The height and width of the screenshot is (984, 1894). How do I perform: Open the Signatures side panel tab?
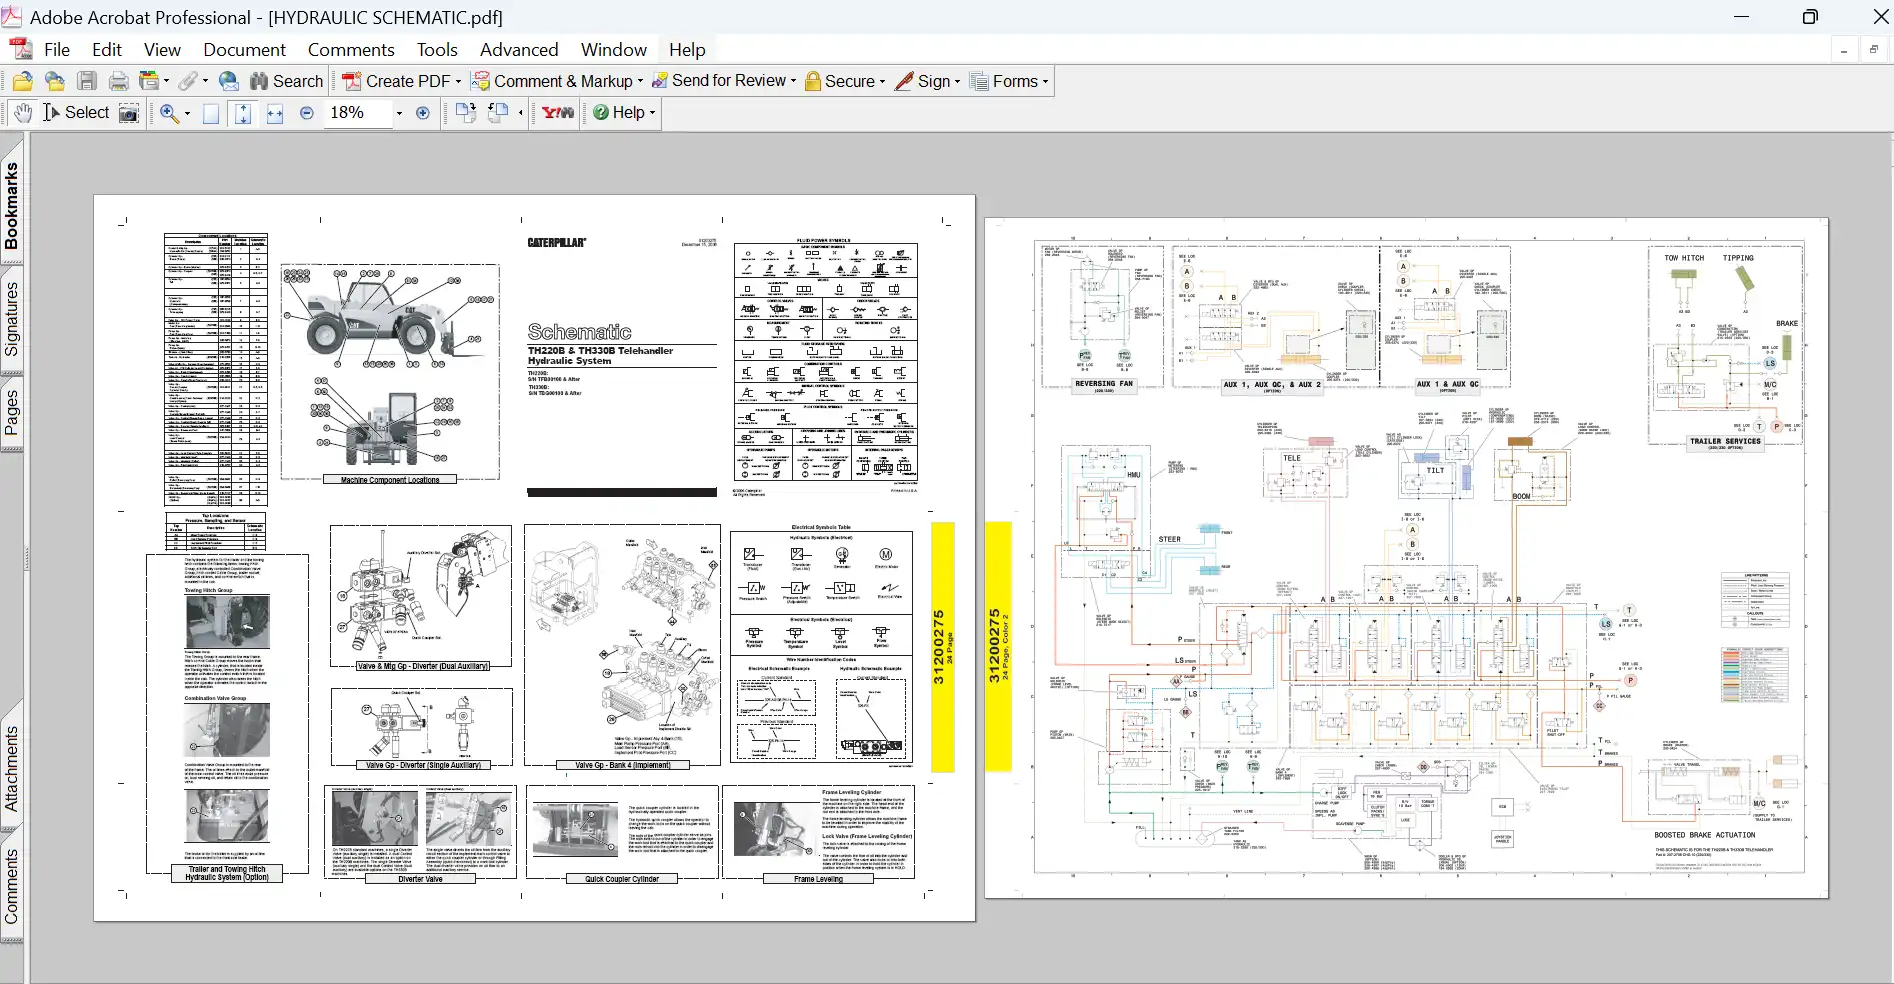pyautogui.click(x=12, y=318)
